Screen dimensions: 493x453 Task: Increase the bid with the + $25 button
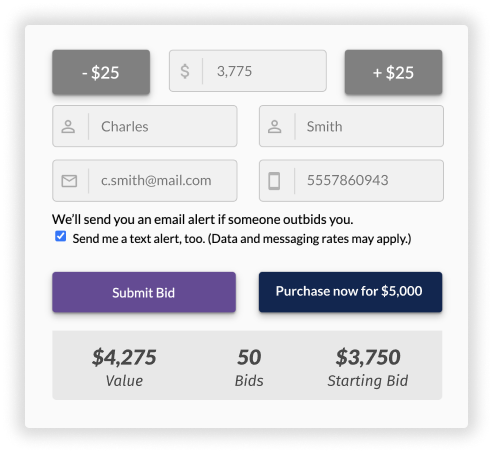393,72
